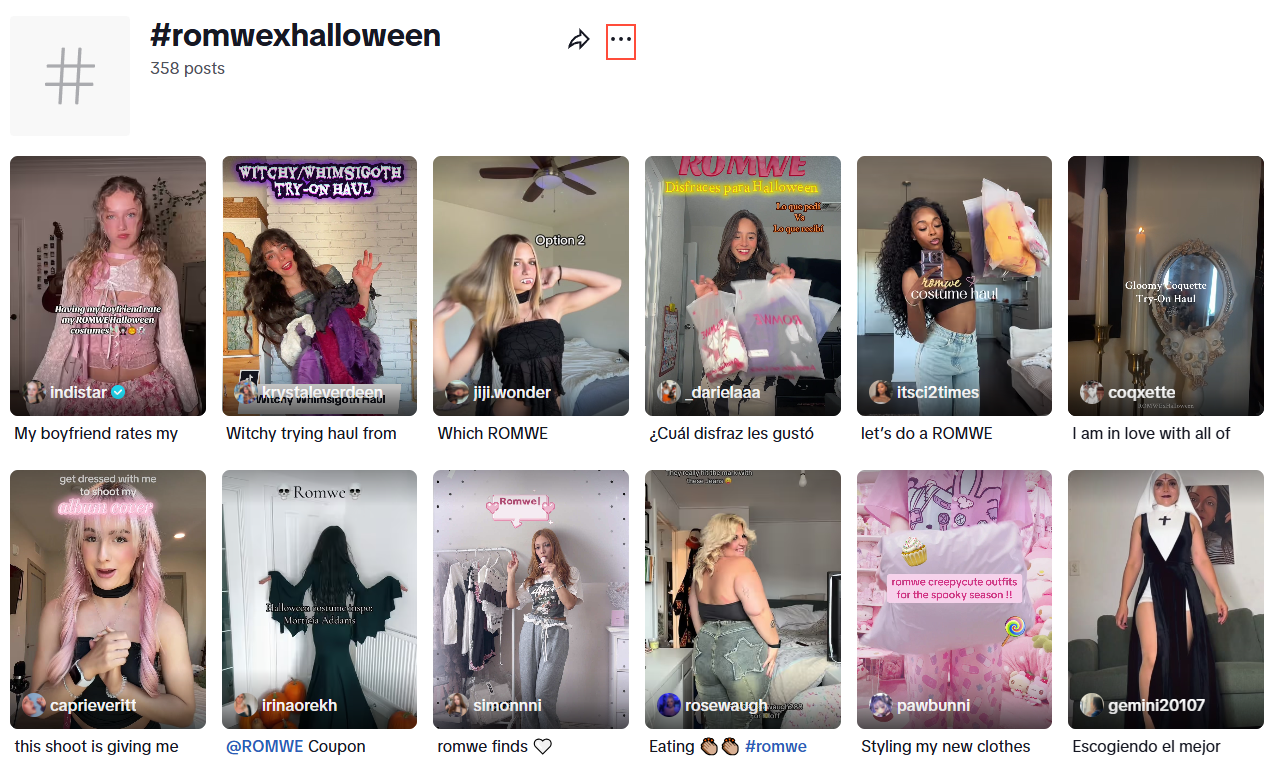Click jiji.wonder's avatar icon
Screen dimensions: 1273x768
coord(457,392)
